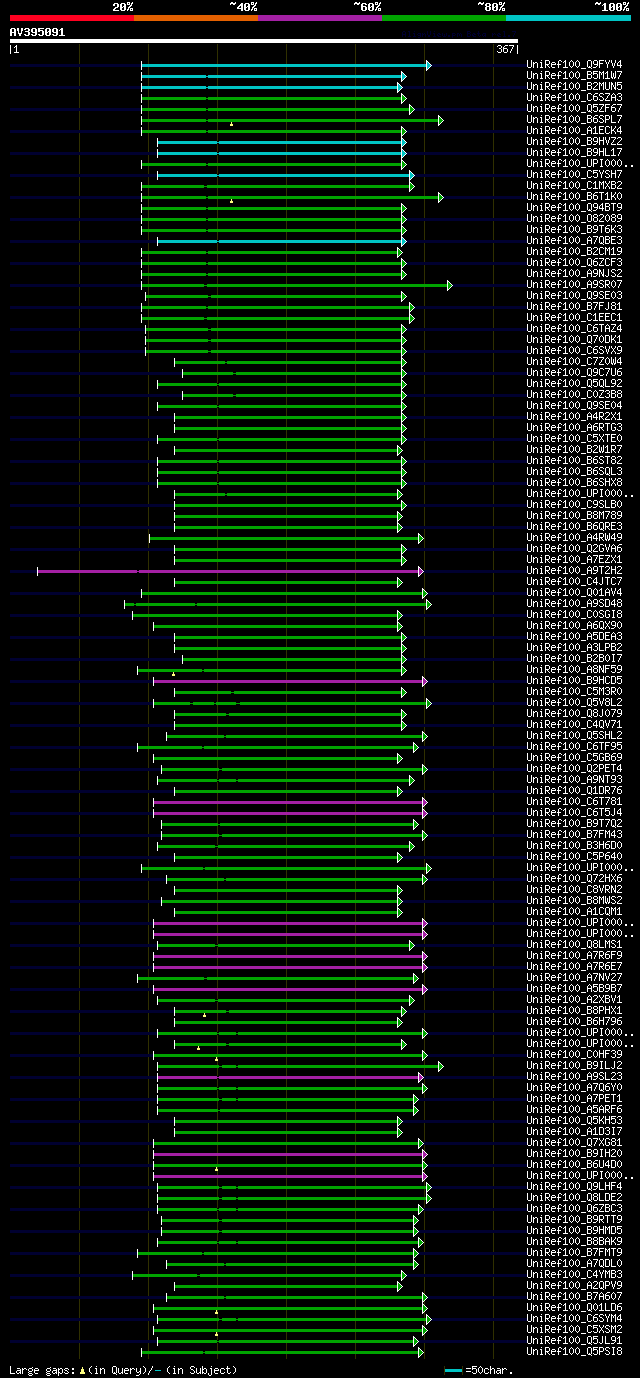Select label UniRef100_C6SYM4
The image size is (640, 1378).
(574, 1319)
